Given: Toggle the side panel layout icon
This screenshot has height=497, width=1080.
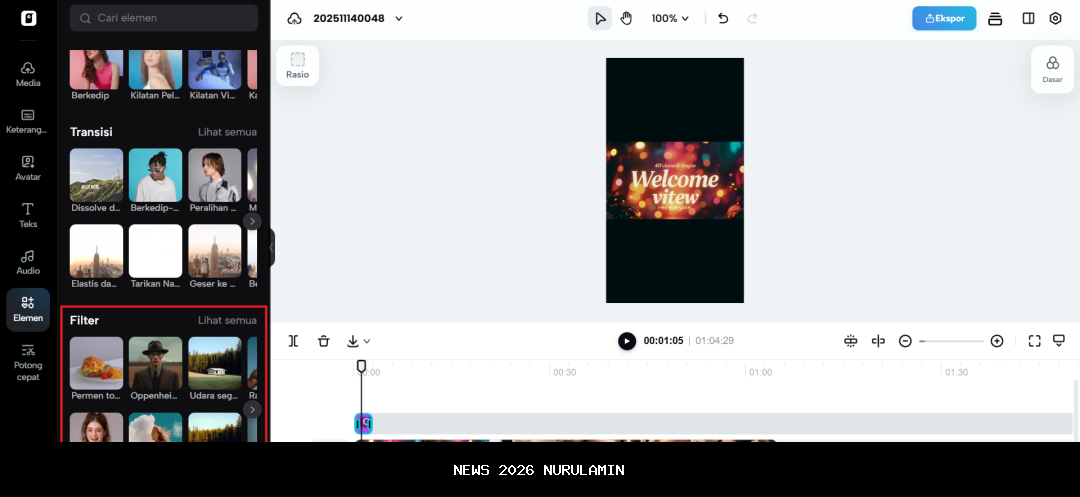Looking at the screenshot, I should (1028, 18).
